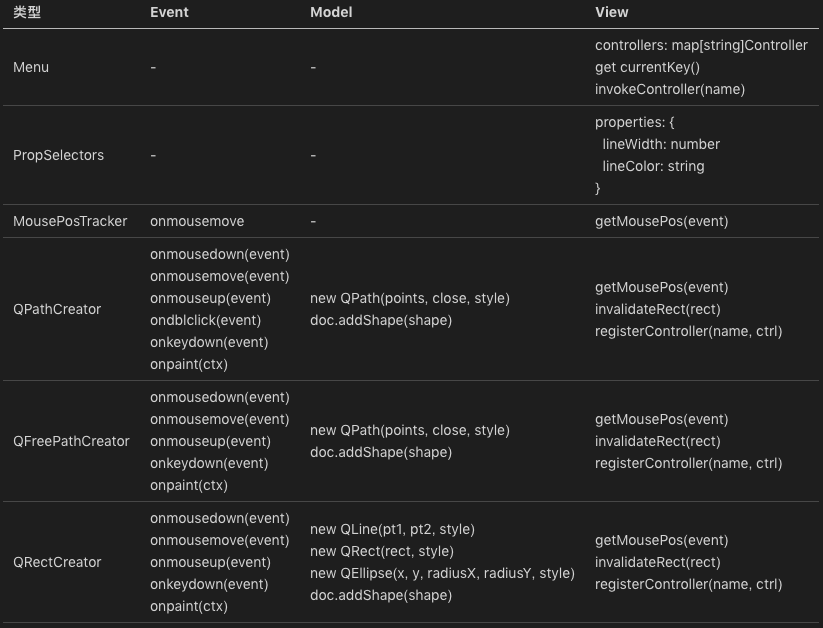
Task: Click new QLine(pt1, pt2, style) text
Action: pos(392,529)
